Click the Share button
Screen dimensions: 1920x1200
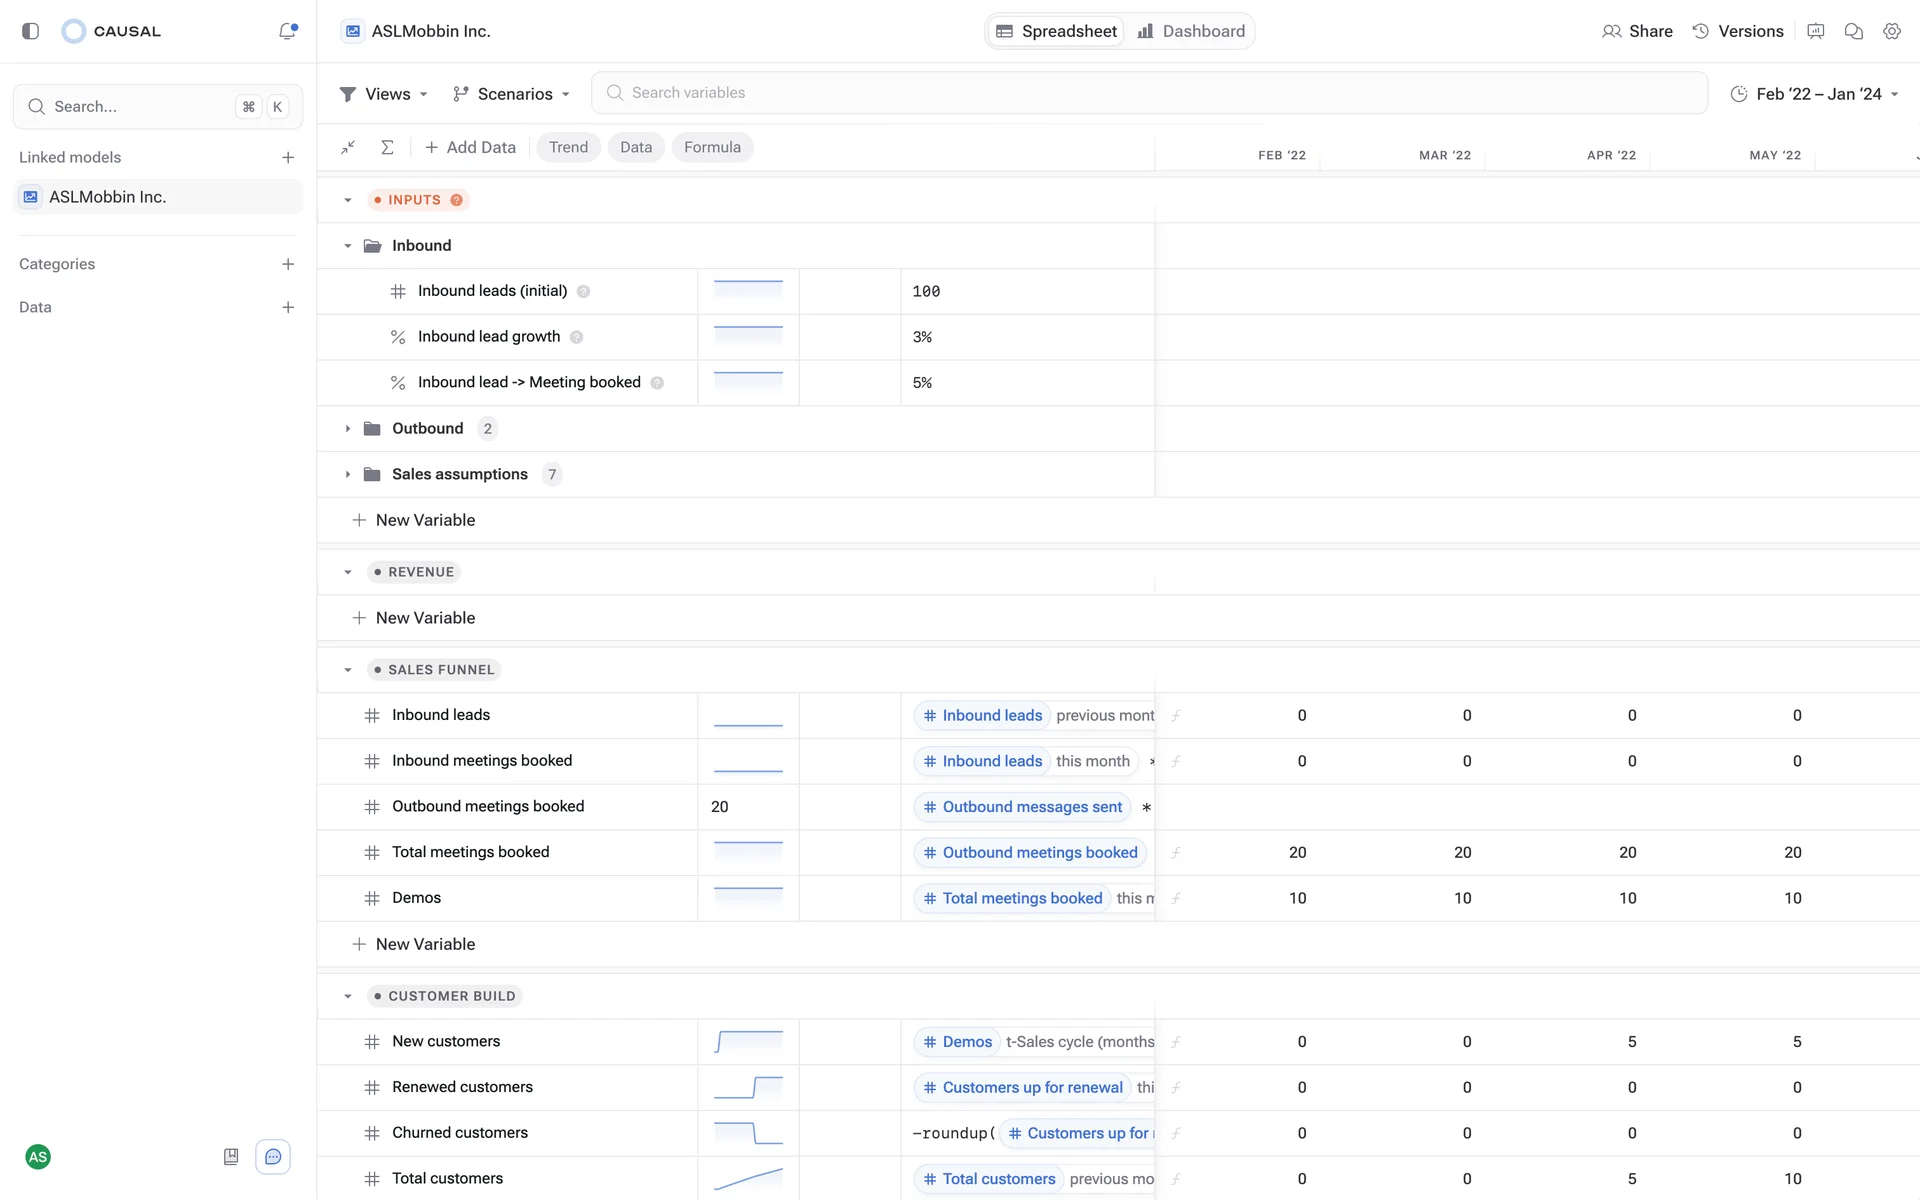(1637, 31)
